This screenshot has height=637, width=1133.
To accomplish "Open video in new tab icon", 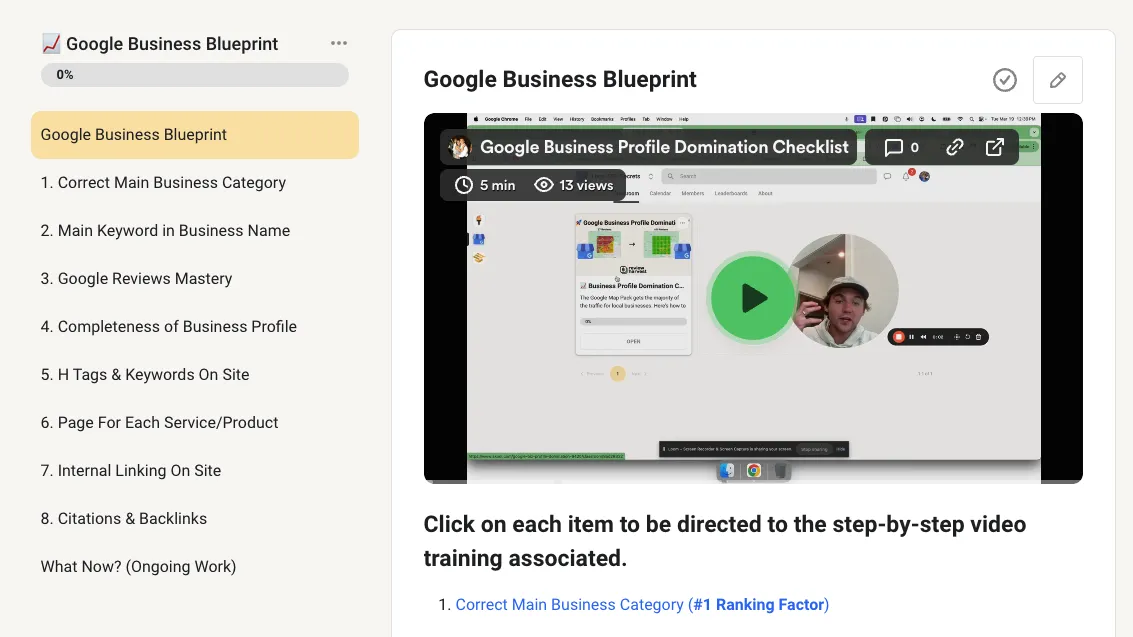I will (x=995, y=147).
